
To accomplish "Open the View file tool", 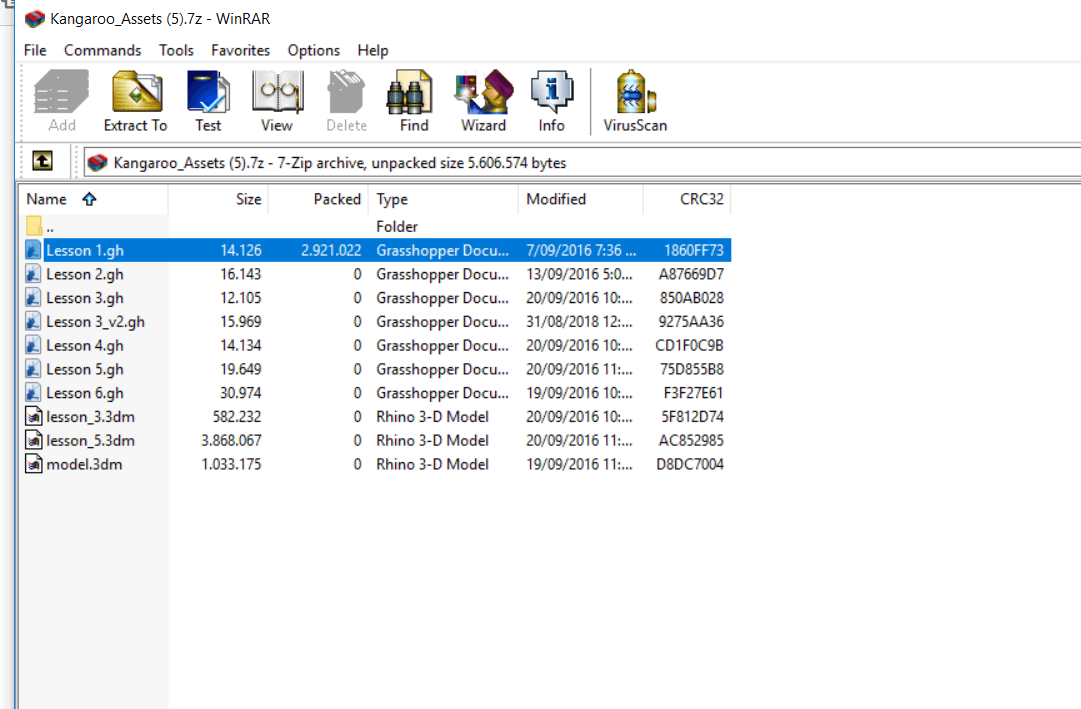I will coord(276,101).
